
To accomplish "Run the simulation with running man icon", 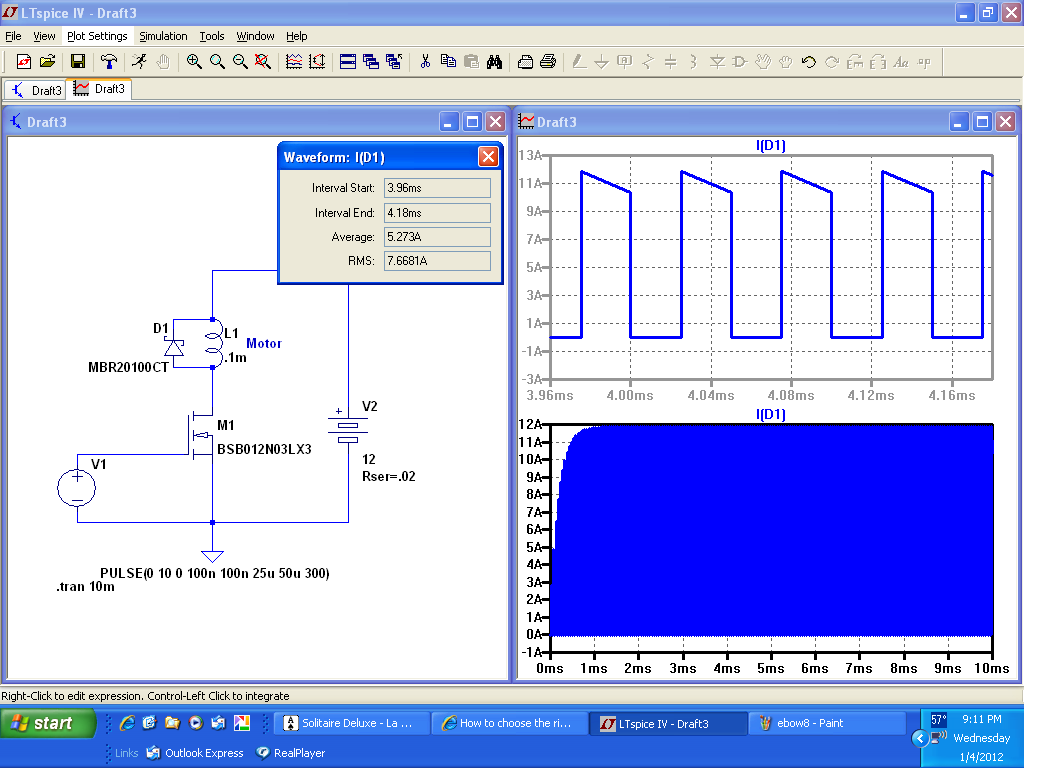I will click(x=140, y=62).
